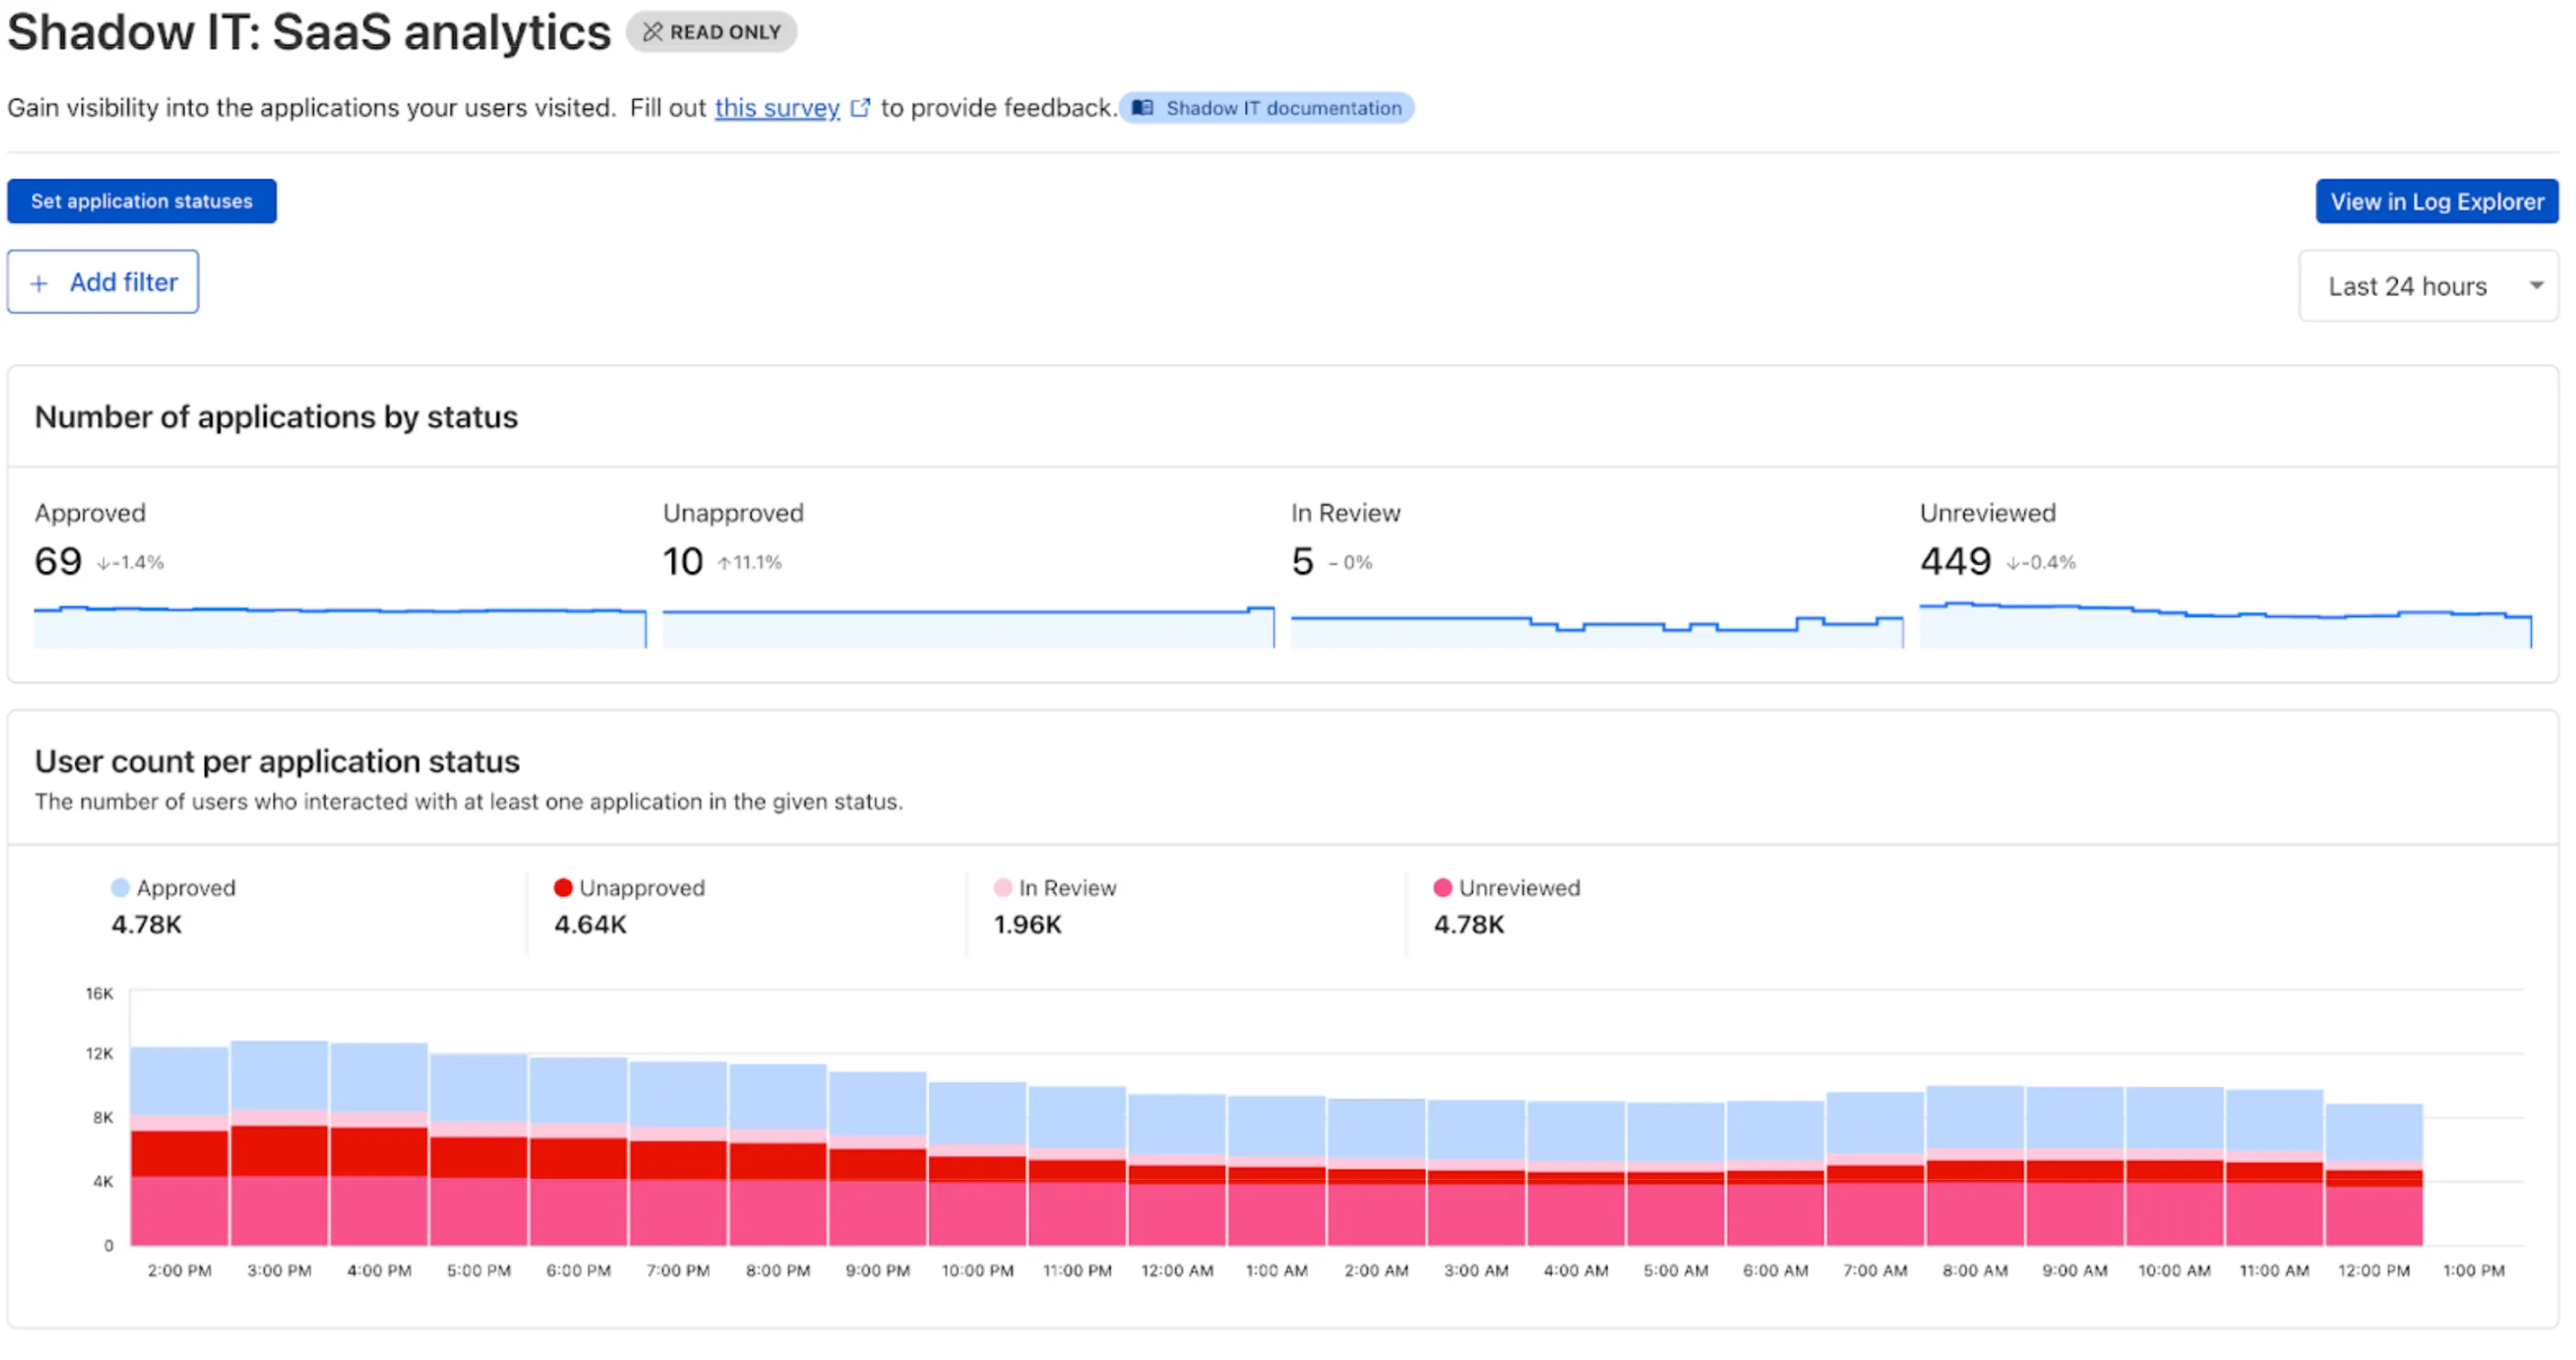This screenshot has height=1360, width=2576.
Task: Click the pin icon inside the READ ONLY badge
Action: click(653, 31)
